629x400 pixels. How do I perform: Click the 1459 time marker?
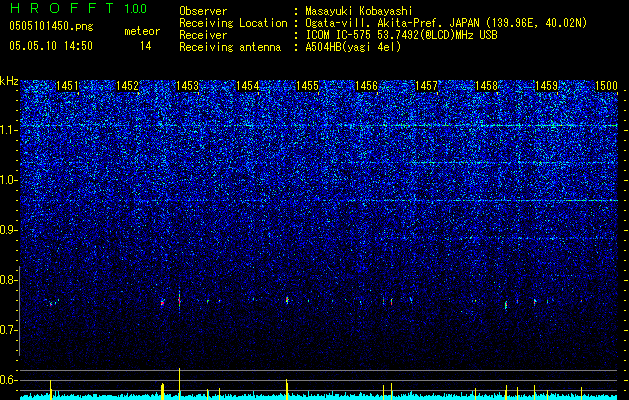click(x=546, y=85)
